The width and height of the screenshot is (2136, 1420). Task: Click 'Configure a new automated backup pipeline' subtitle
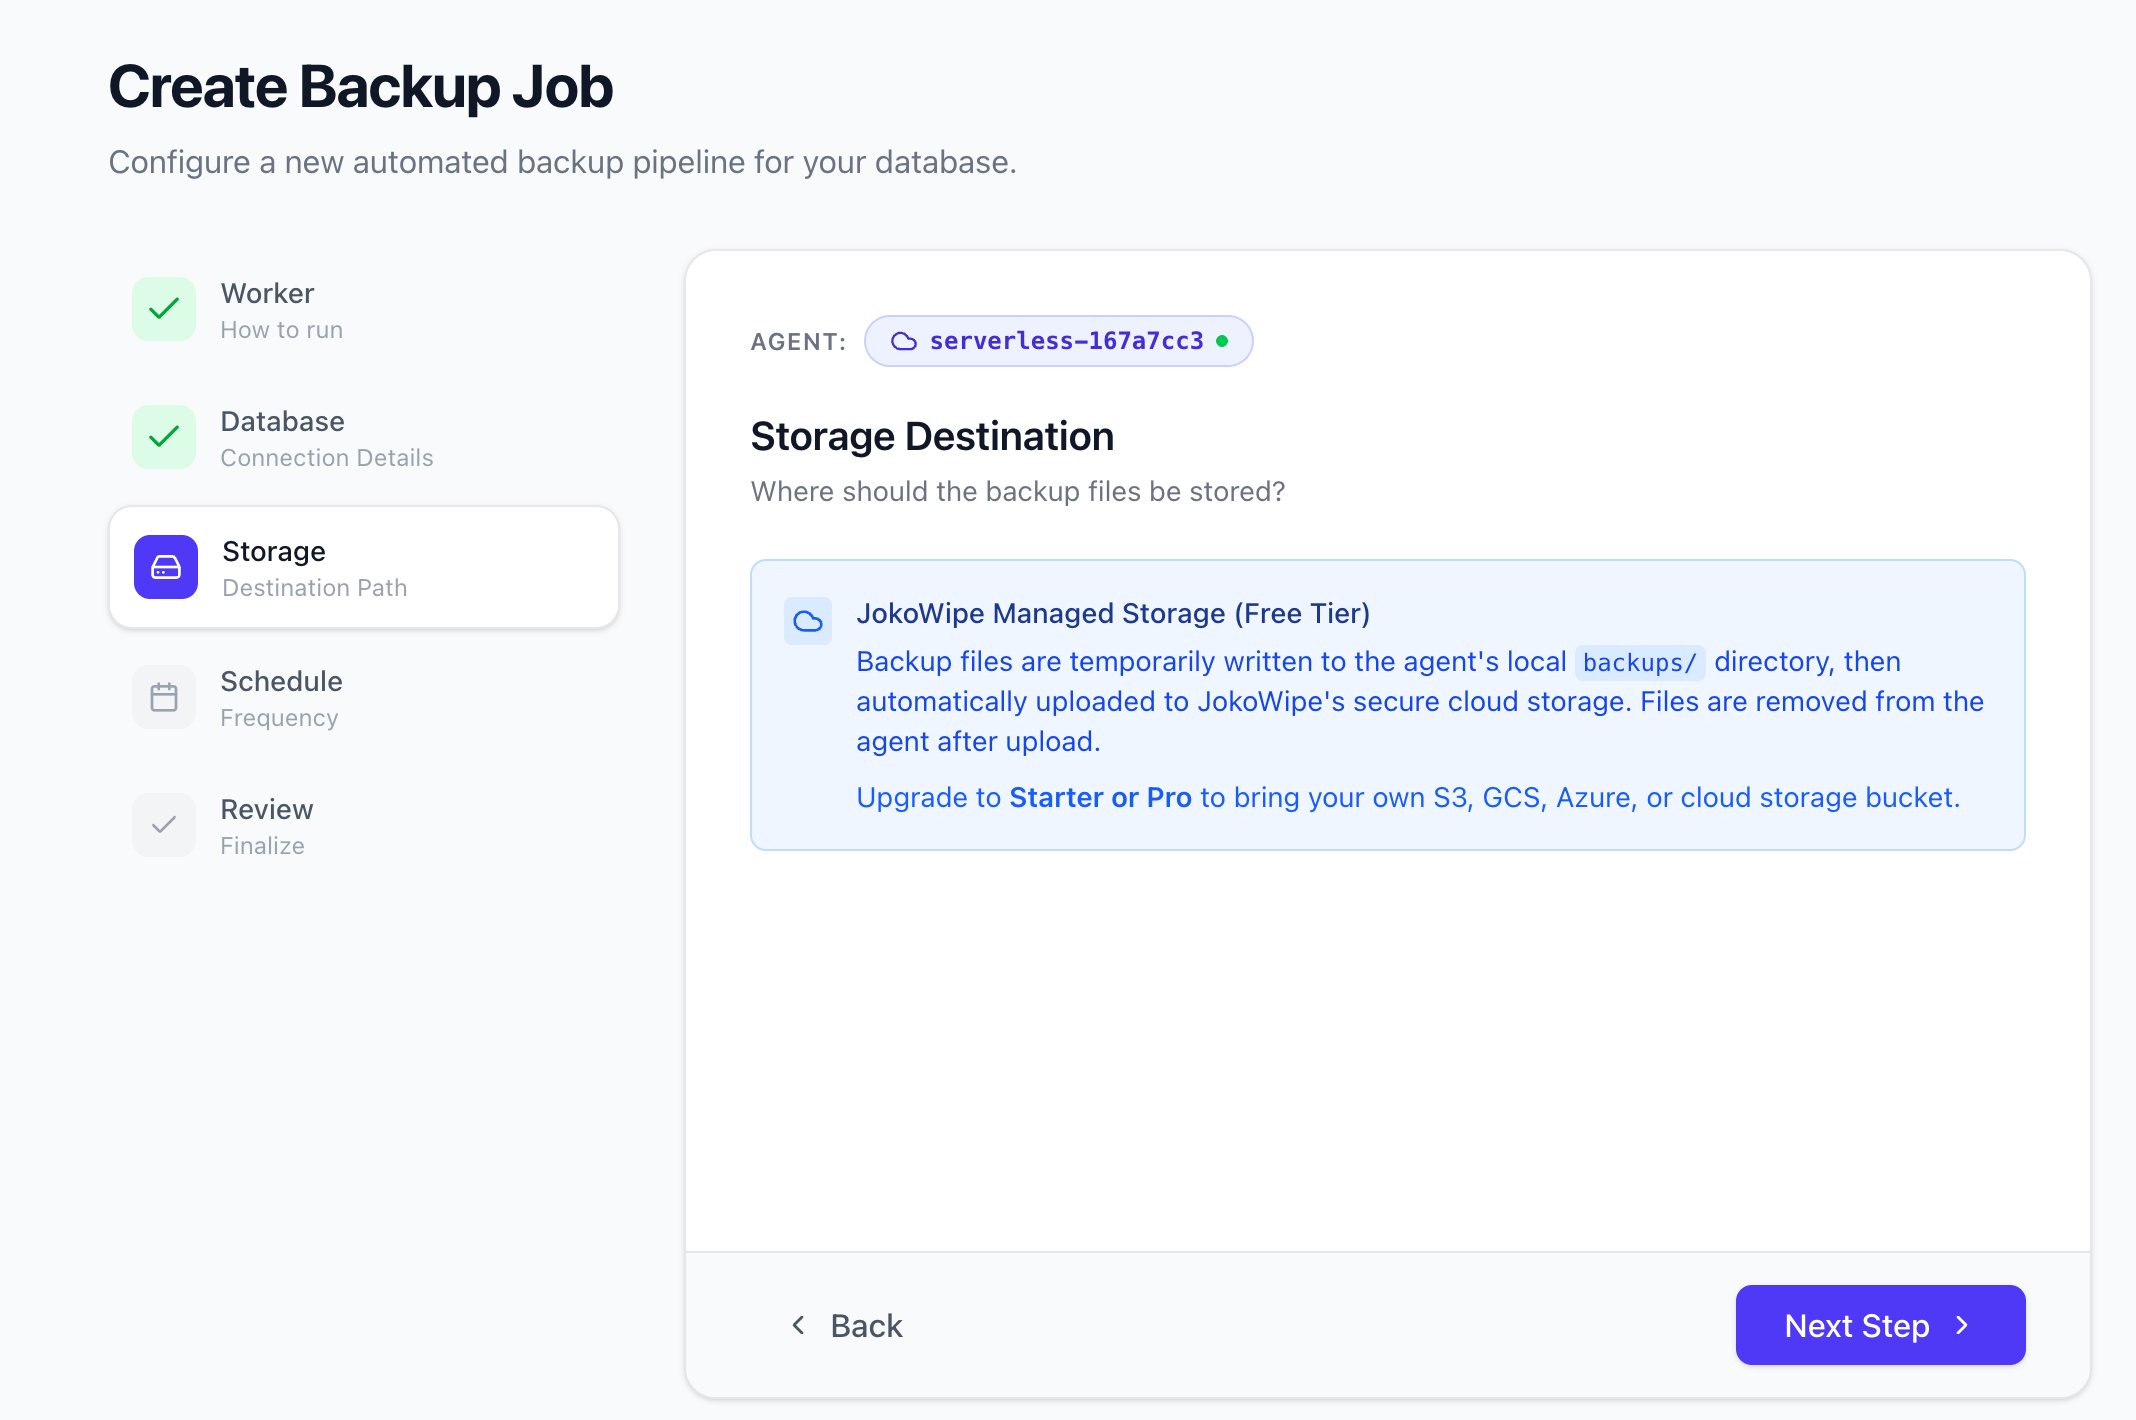click(562, 162)
